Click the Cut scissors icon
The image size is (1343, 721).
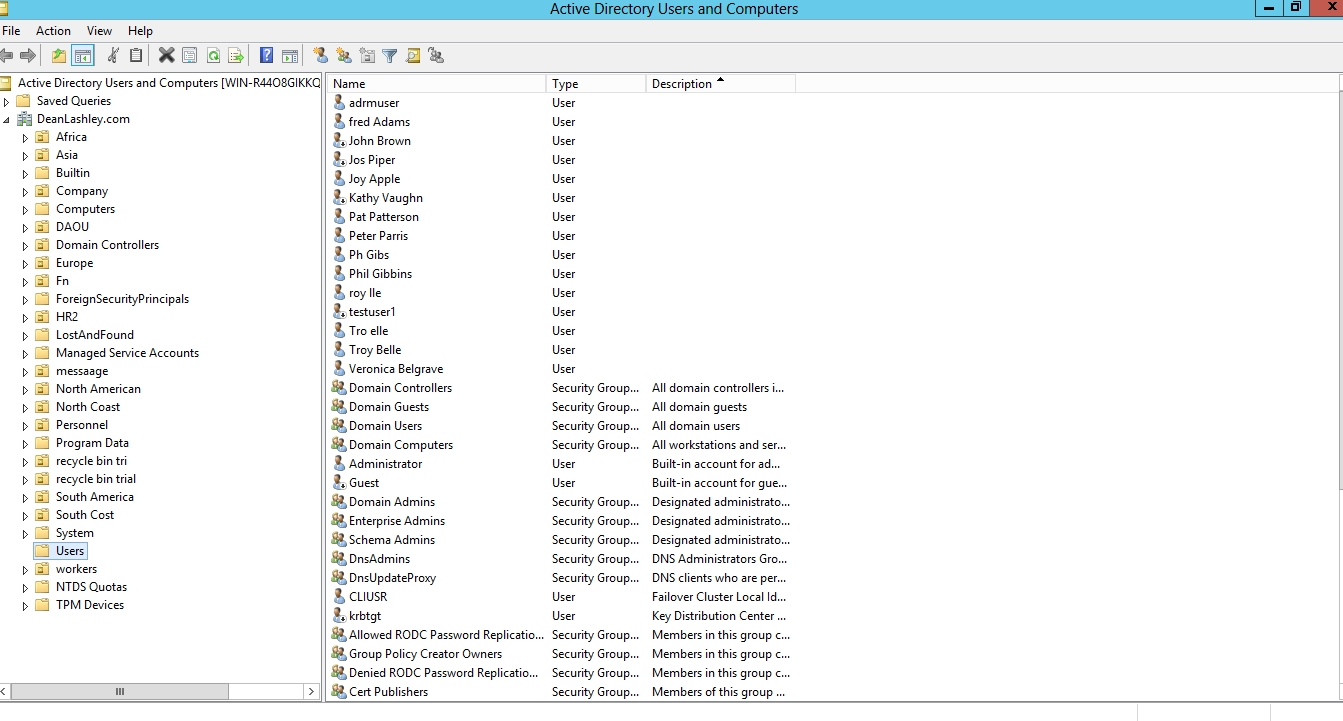(113, 56)
